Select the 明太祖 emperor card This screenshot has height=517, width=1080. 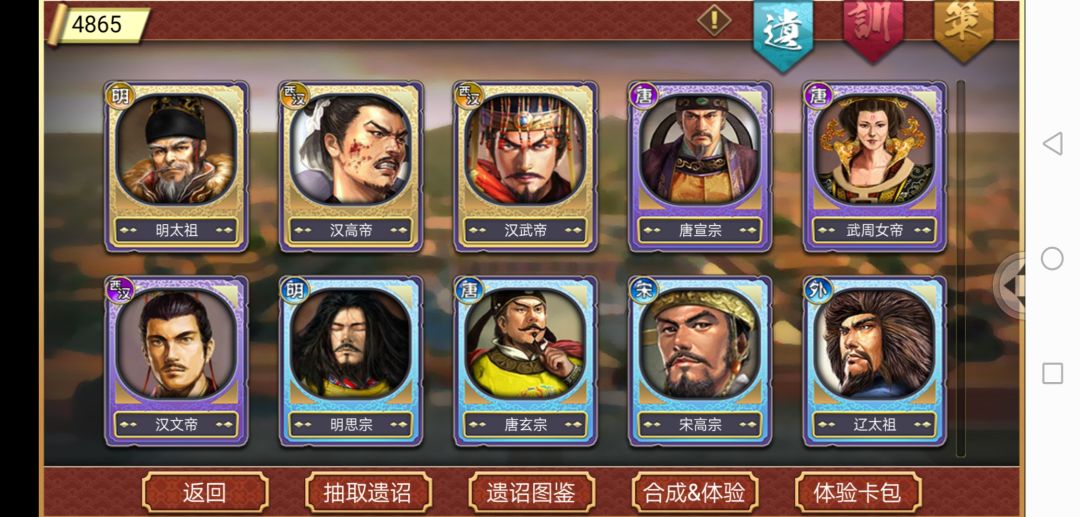coord(176,167)
